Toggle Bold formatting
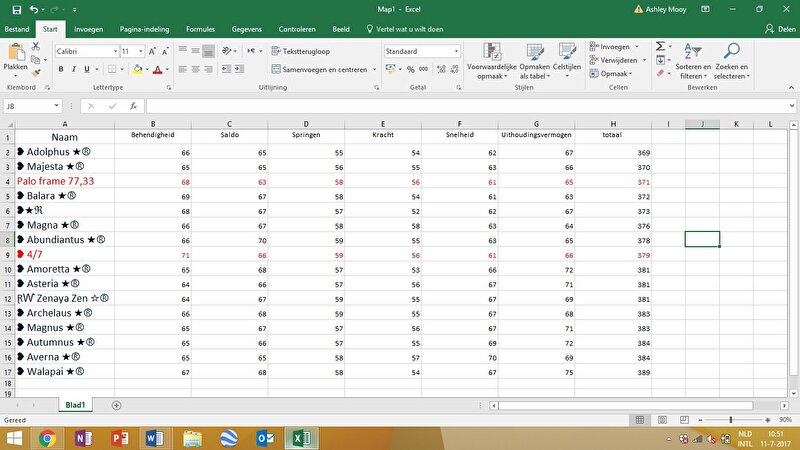This screenshot has height=450, width=800. [x=60, y=69]
